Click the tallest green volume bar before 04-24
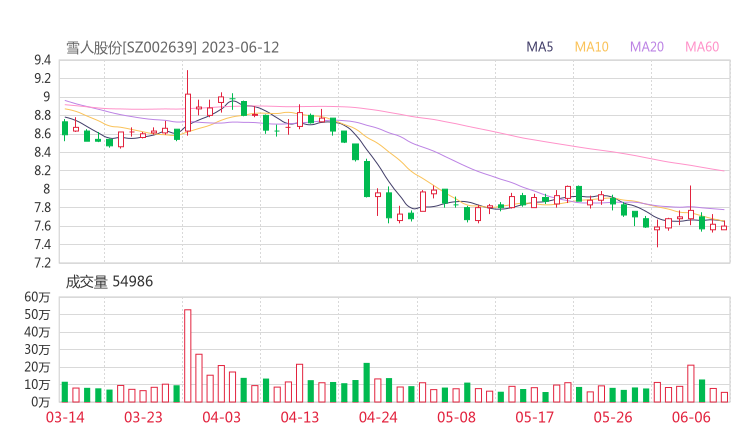740x440 pixels. click(x=367, y=383)
